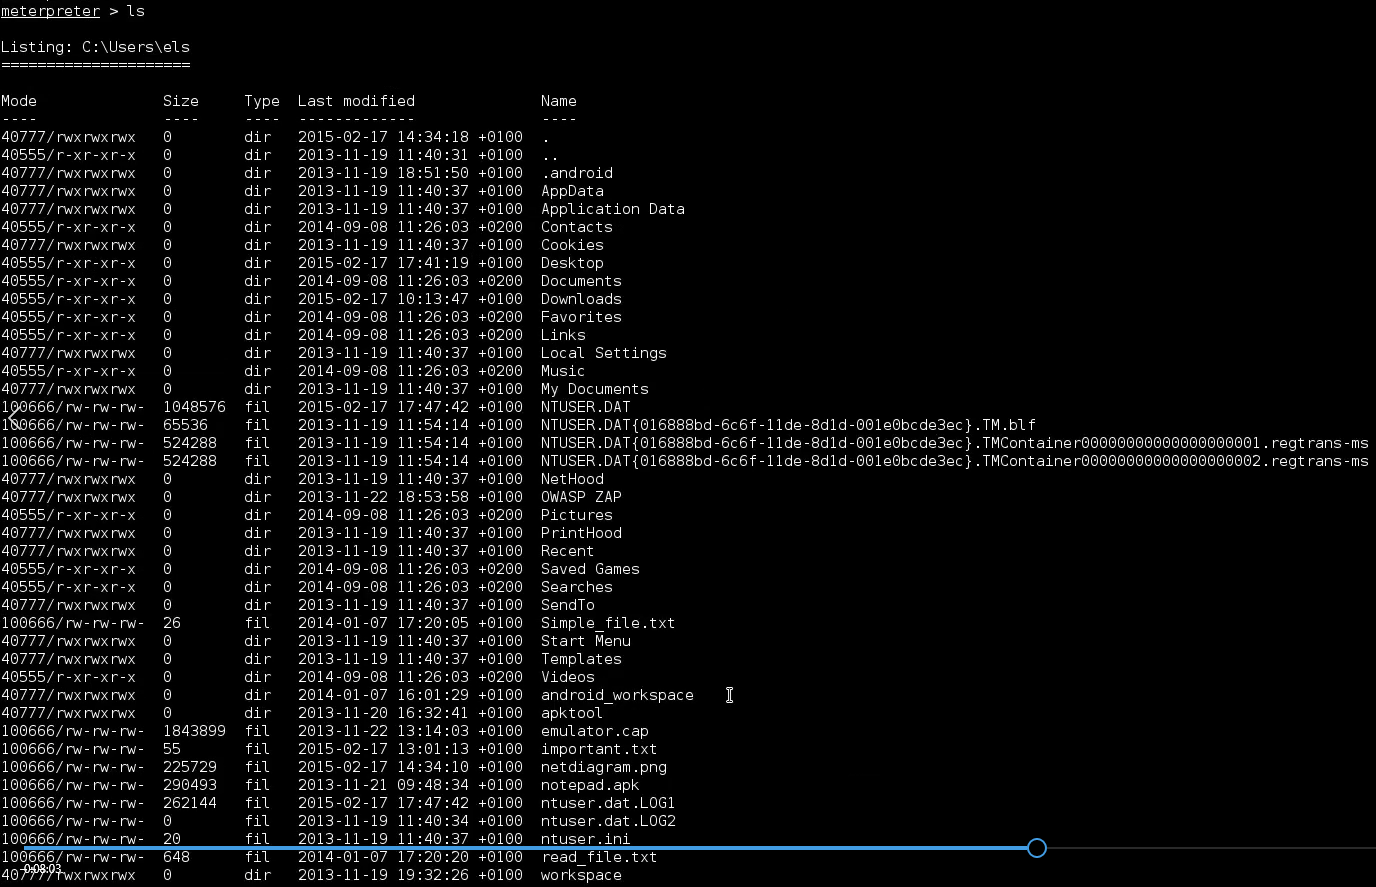Click the 'PrintHood' directory name

[581, 533]
